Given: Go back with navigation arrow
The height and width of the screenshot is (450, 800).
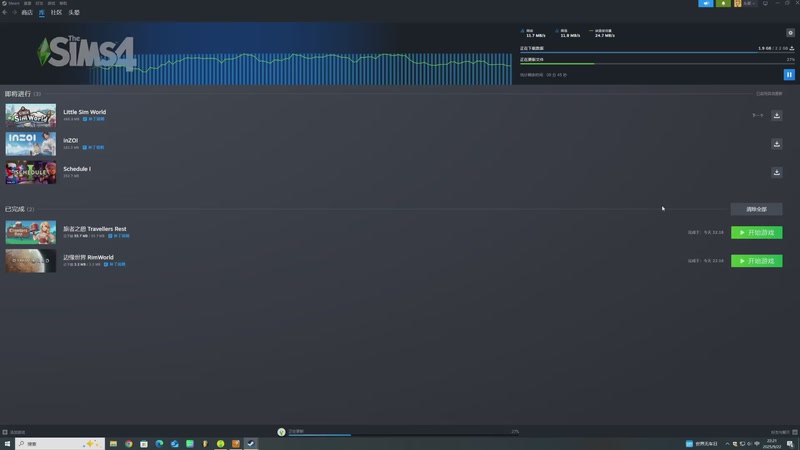Looking at the screenshot, I should [5, 12].
